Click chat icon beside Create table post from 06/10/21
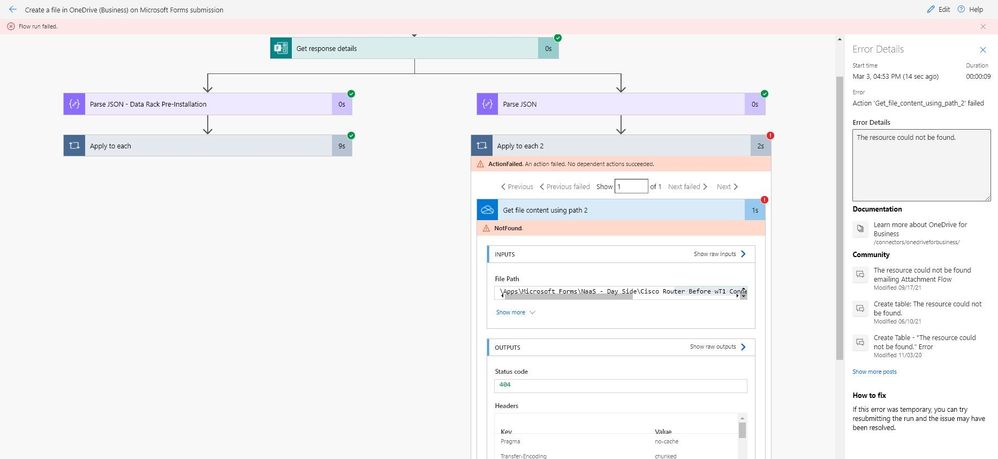 pos(860,308)
